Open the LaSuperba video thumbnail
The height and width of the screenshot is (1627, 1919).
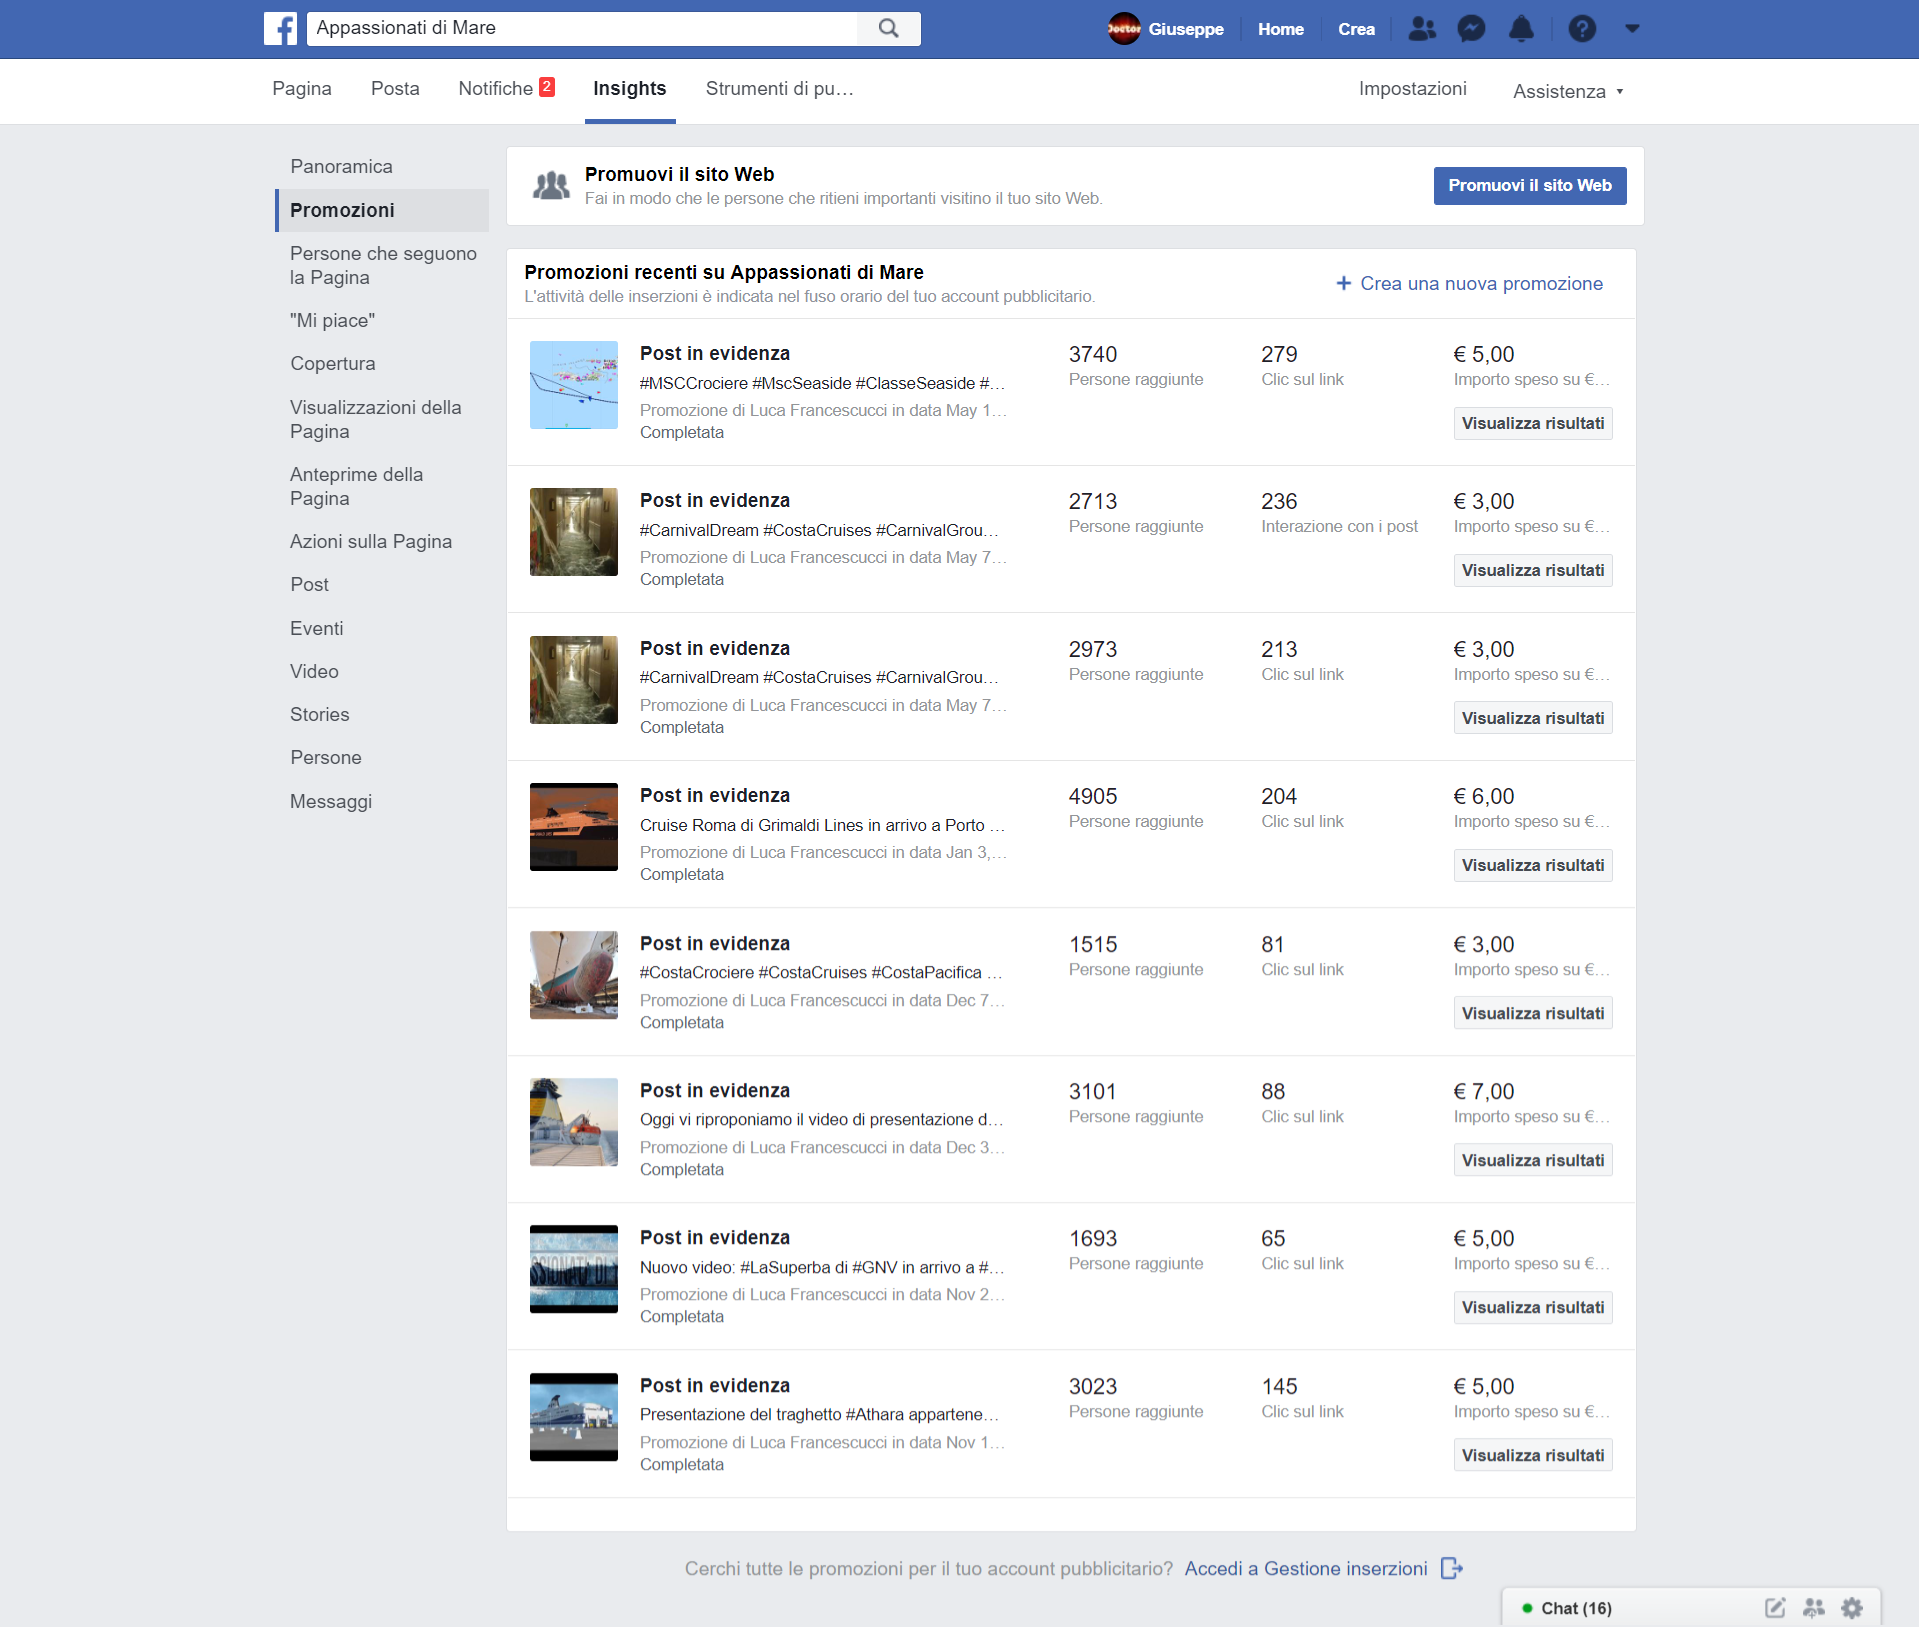coord(573,1269)
